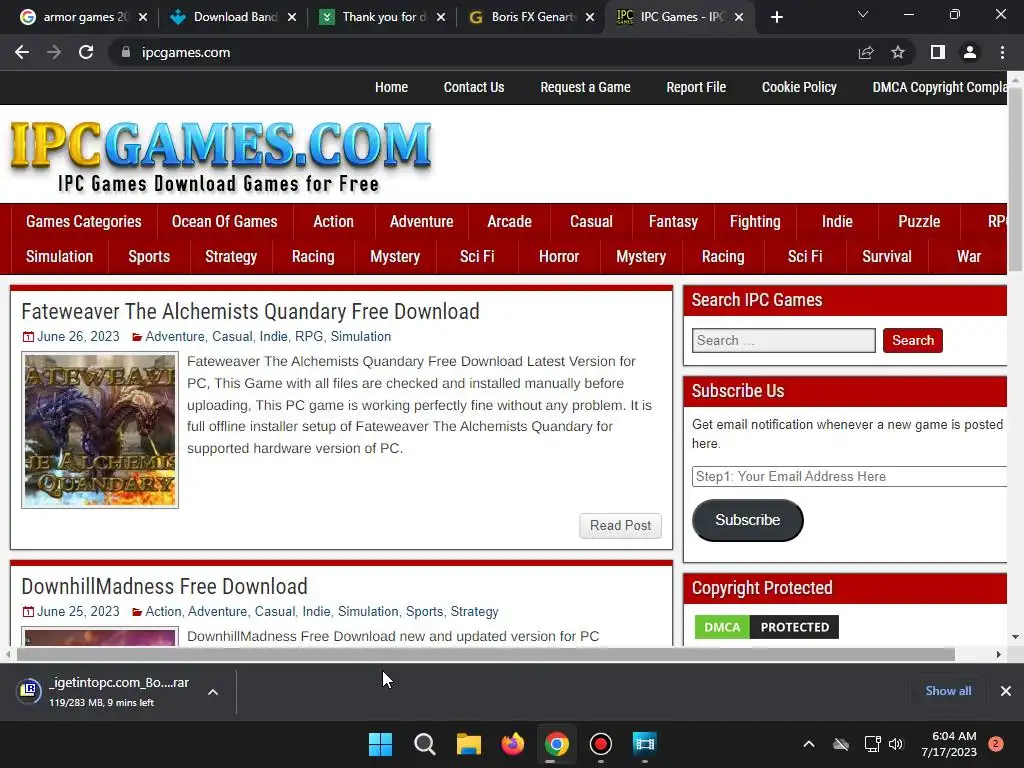Click Read Post for Fateweaver
This screenshot has width=1024, height=768.
click(x=620, y=526)
